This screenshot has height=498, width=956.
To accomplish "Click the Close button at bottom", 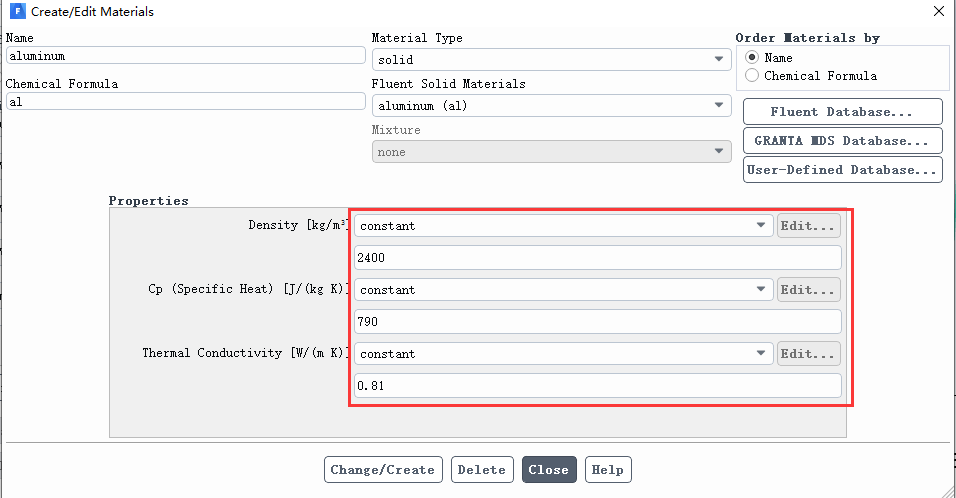I will pyautogui.click(x=549, y=469).
